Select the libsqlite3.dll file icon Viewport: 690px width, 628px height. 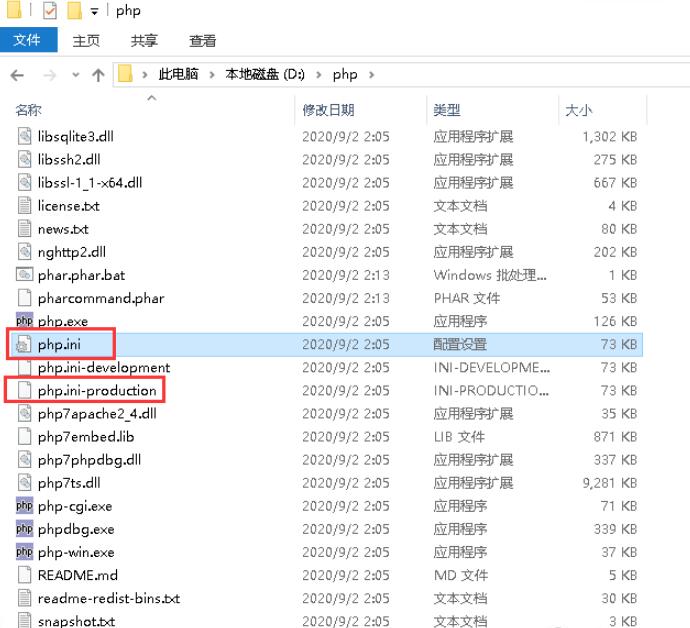(24, 136)
